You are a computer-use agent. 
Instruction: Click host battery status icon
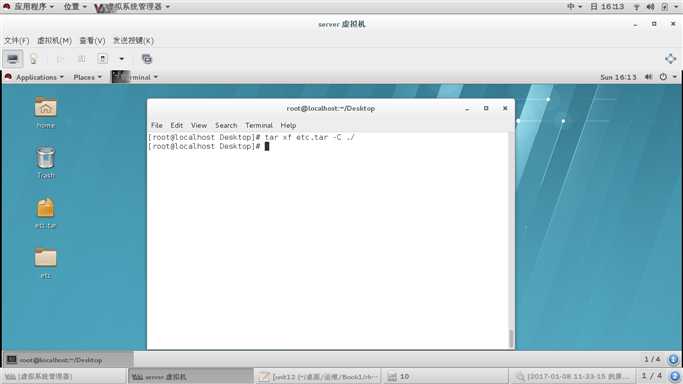click(665, 7)
